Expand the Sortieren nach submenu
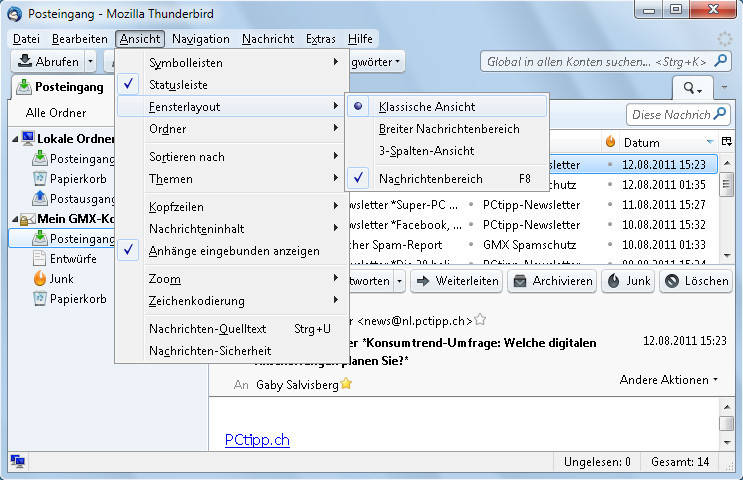Viewport: 743px width, 480px height. click(x=232, y=157)
